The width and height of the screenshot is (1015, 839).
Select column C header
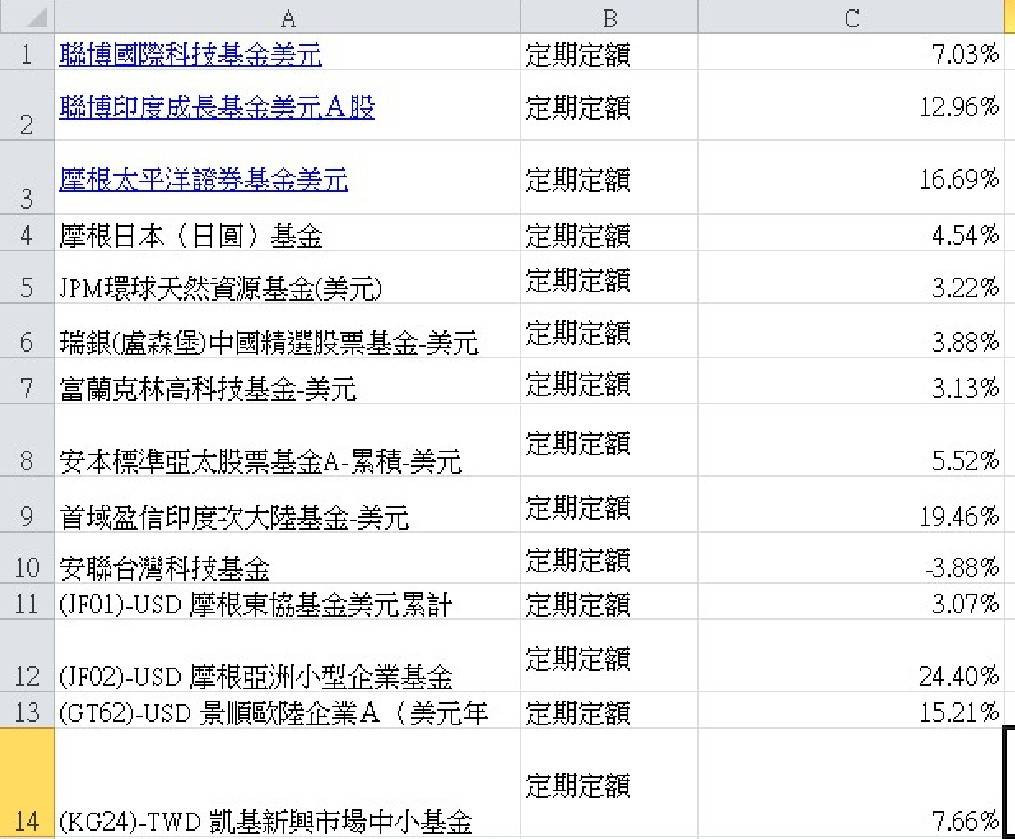[851, 16]
